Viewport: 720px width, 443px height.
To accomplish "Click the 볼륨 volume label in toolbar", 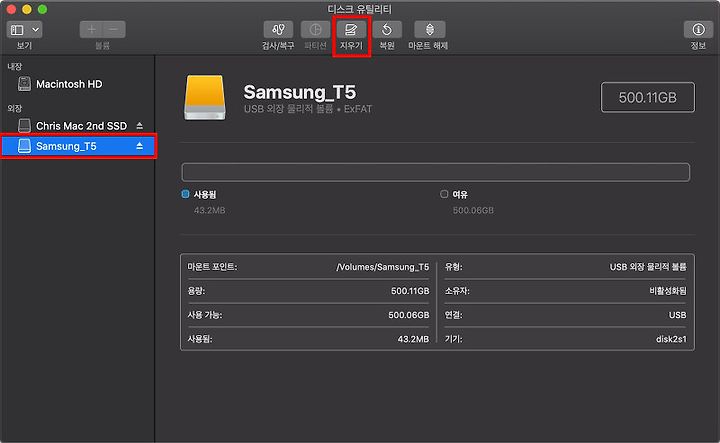I will 102,45.
